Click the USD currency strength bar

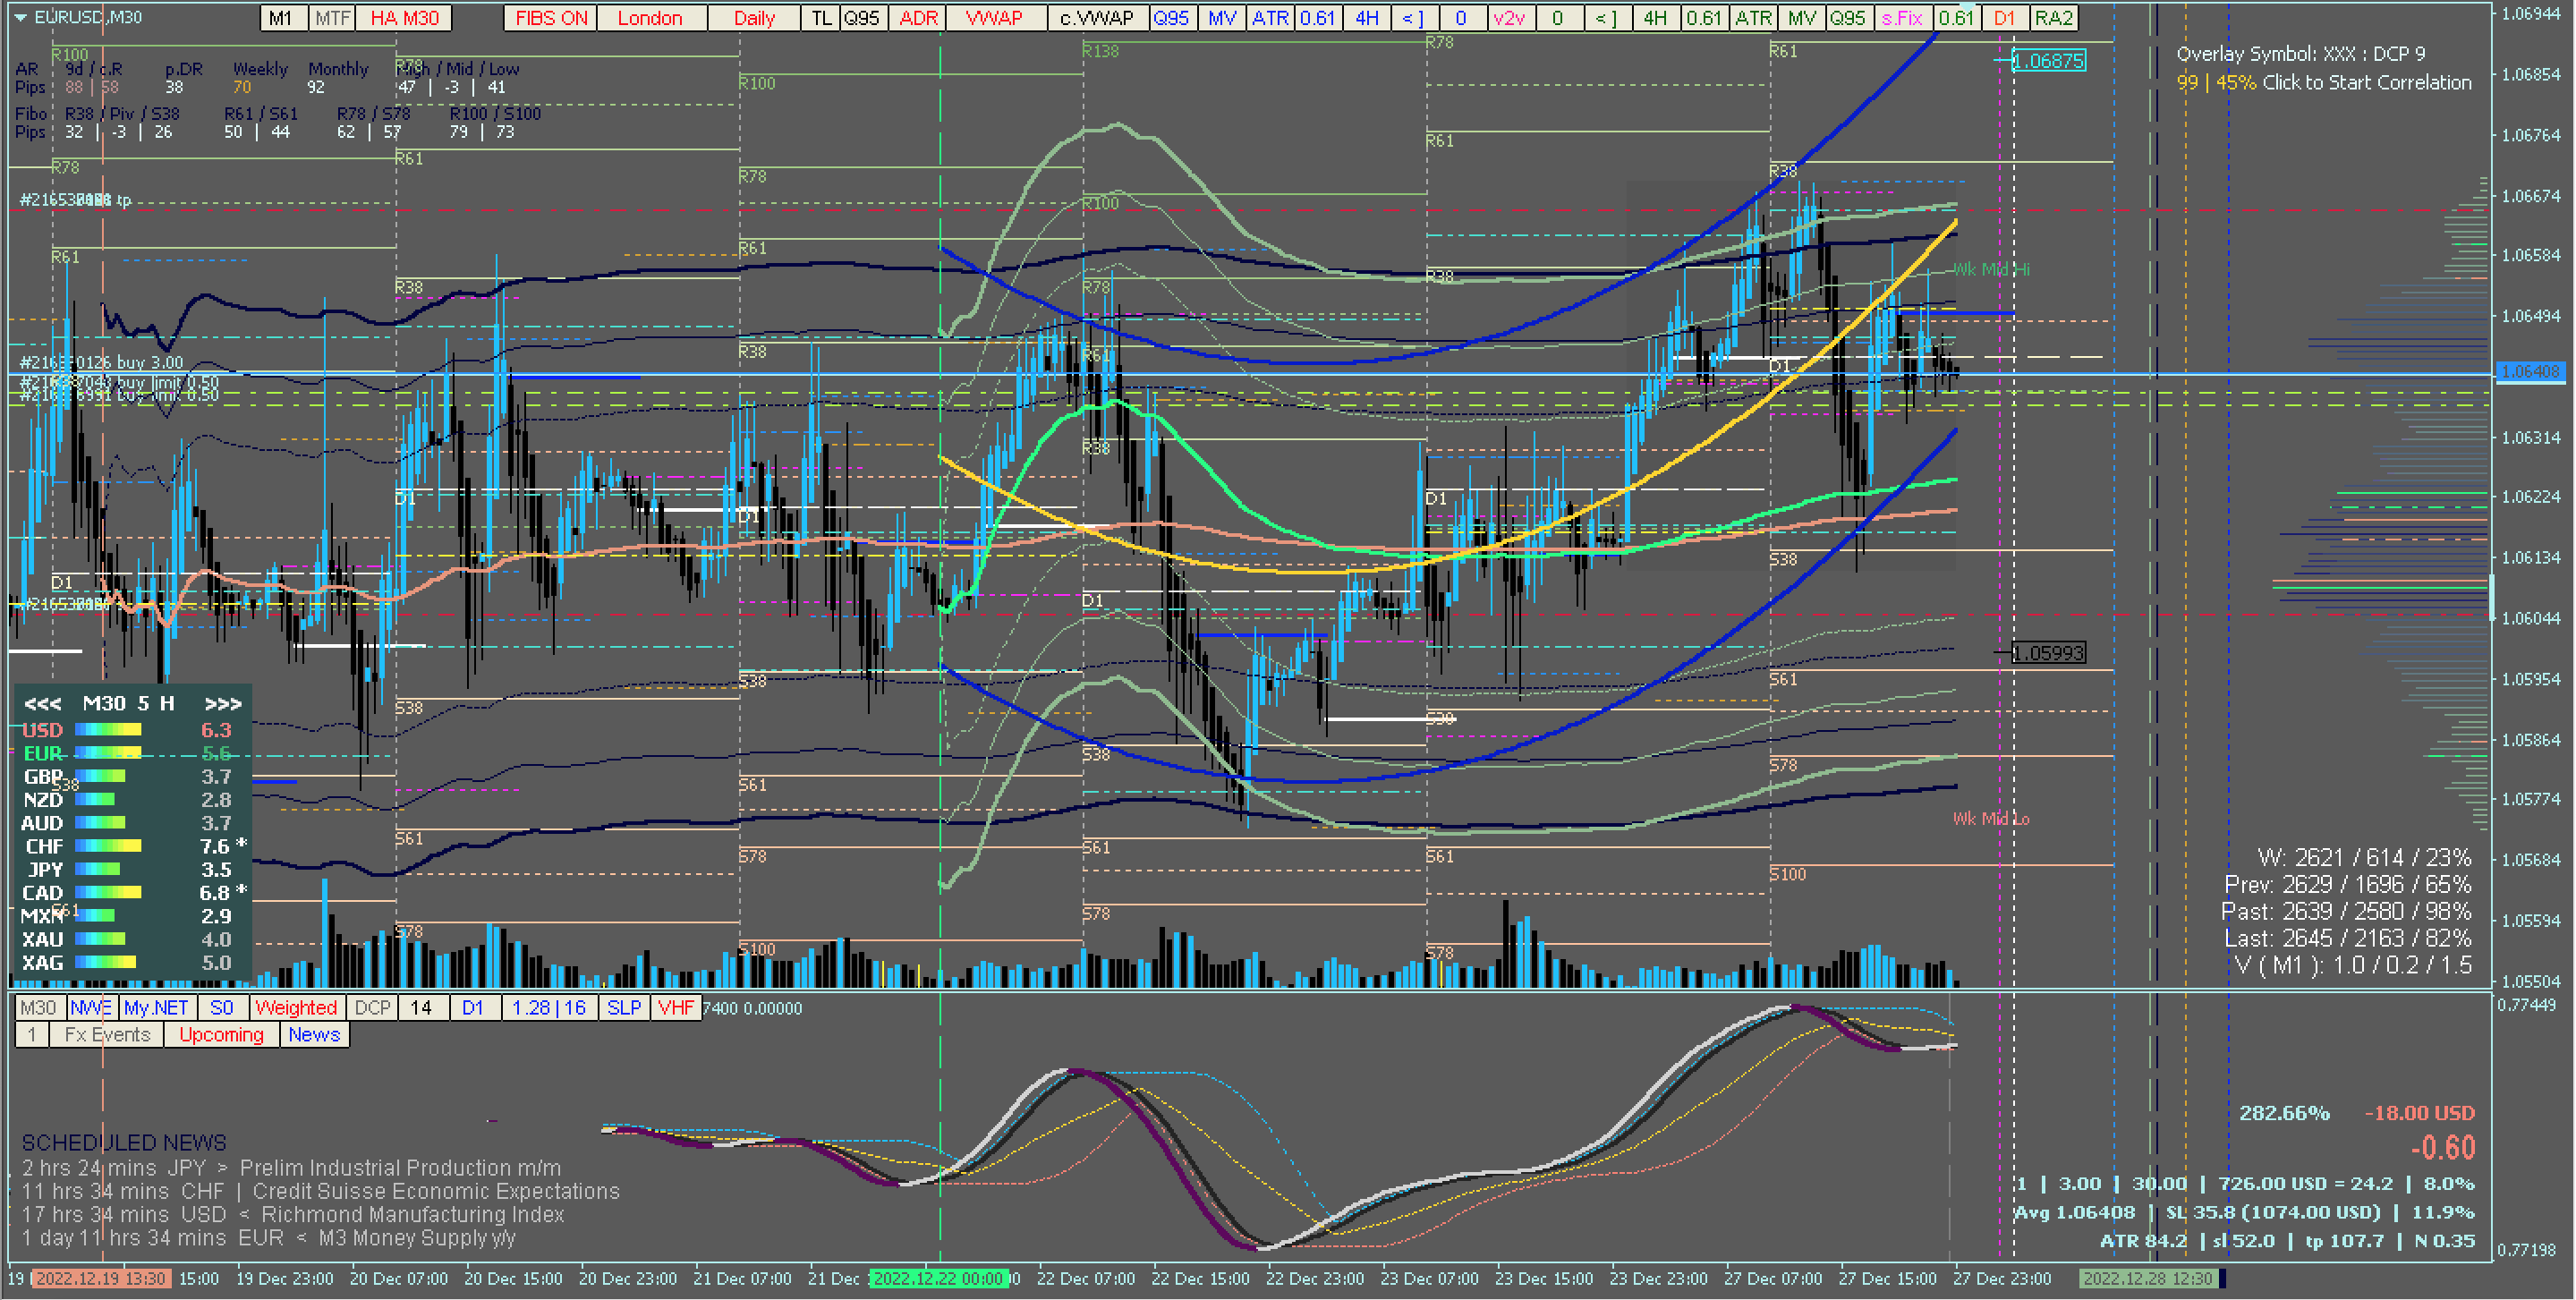click(x=107, y=730)
